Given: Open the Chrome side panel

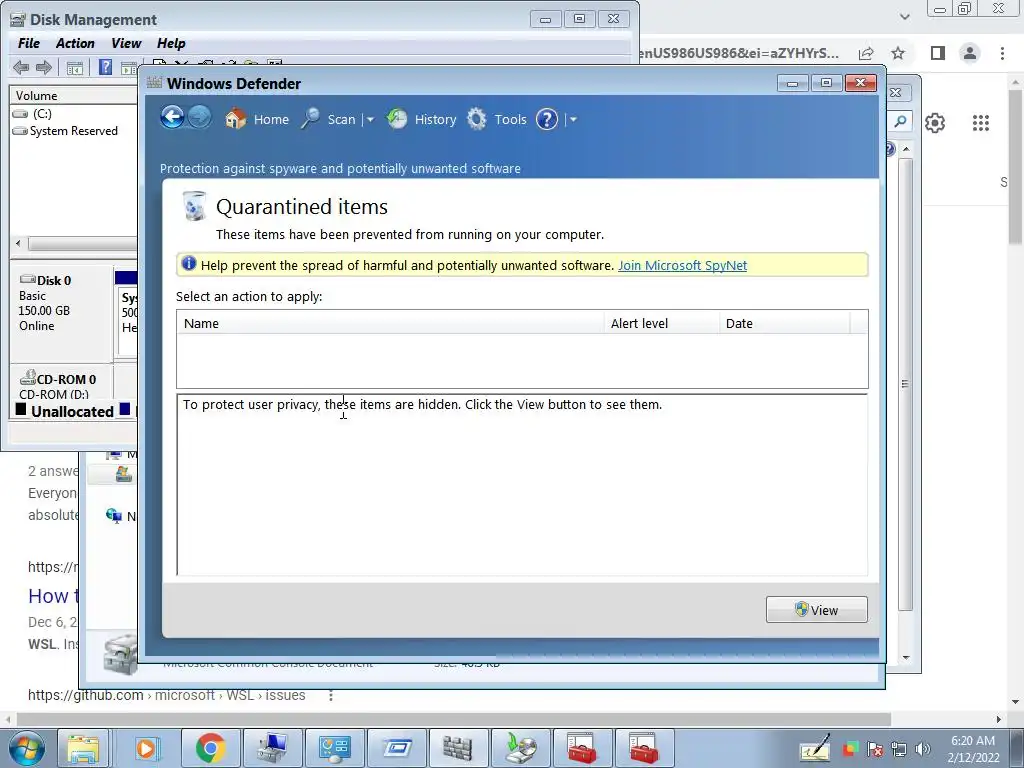Looking at the screenshot, I should click(938, 53).
